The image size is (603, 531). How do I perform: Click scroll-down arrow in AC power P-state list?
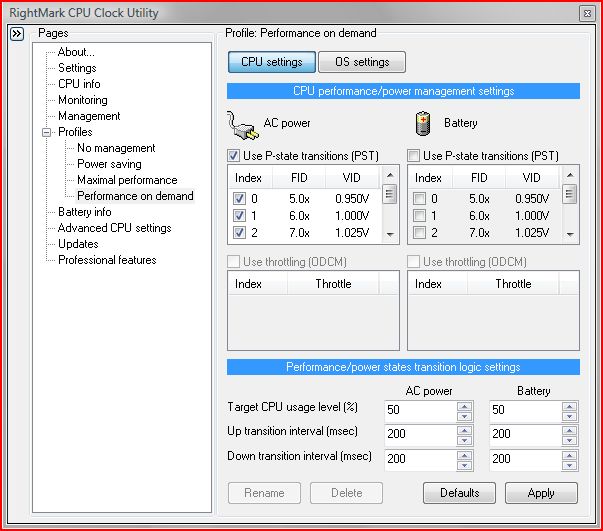(x=390, y=234)
